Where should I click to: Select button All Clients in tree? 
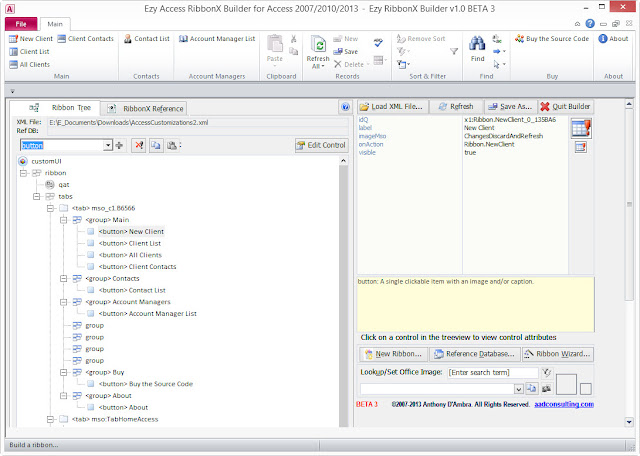click(x=130, y=255)
